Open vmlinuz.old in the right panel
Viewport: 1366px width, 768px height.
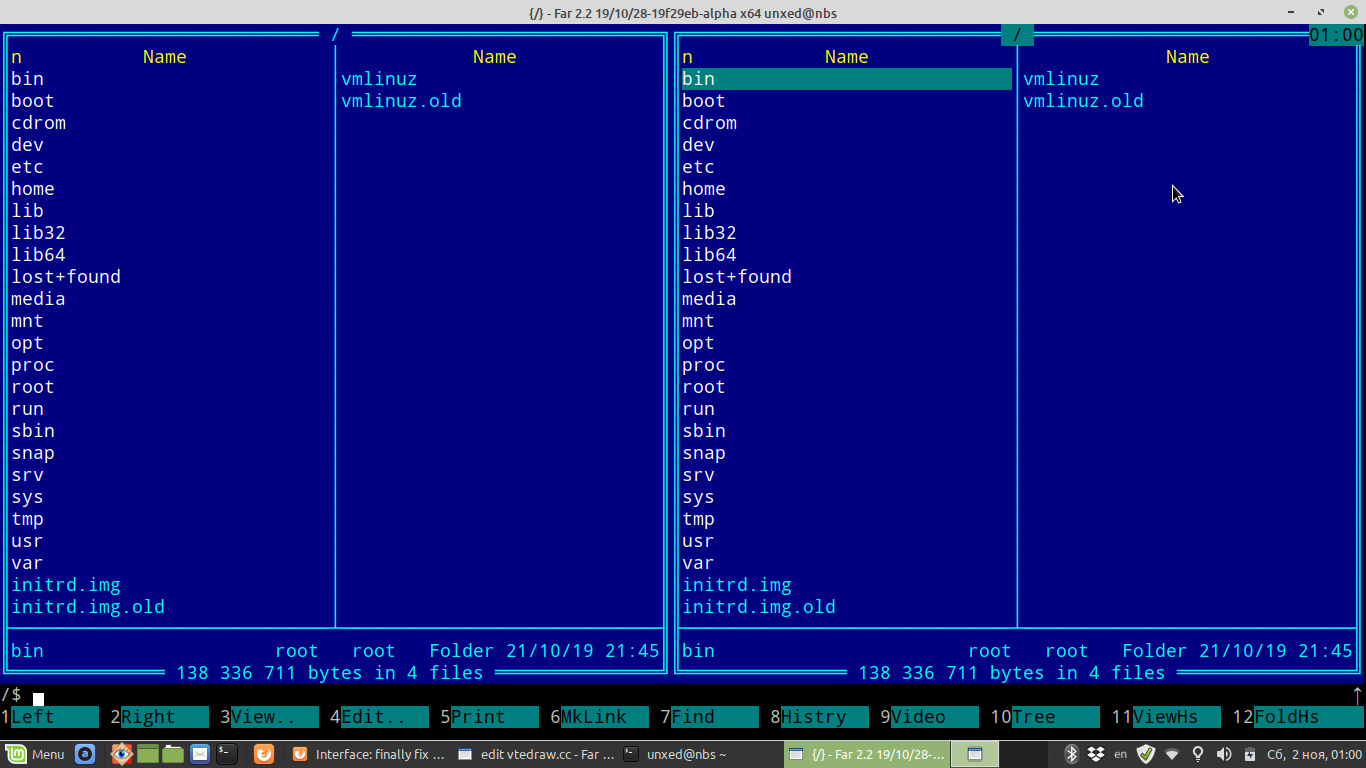[1083, 100]
